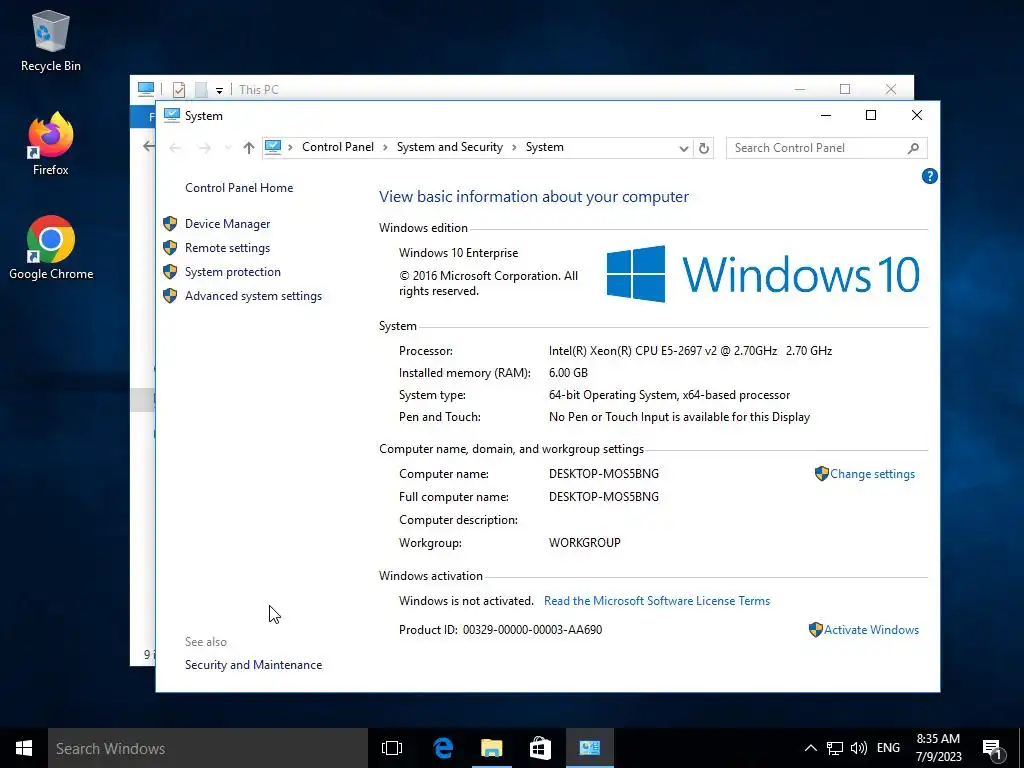Expand the chevron before Control Panel breadcrumb

[x=290, y=148]
